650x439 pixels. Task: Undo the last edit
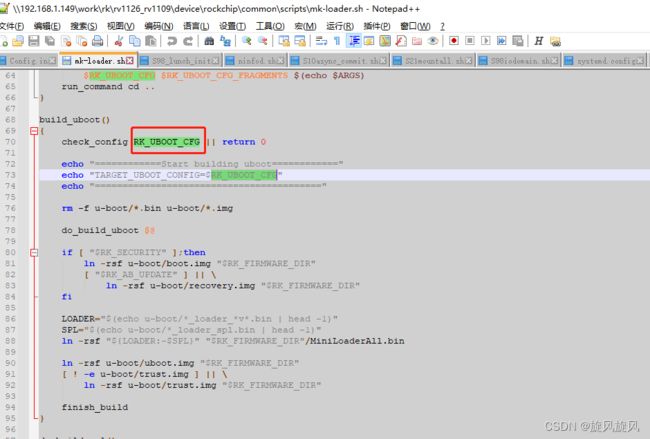click(x=172, y=41)
